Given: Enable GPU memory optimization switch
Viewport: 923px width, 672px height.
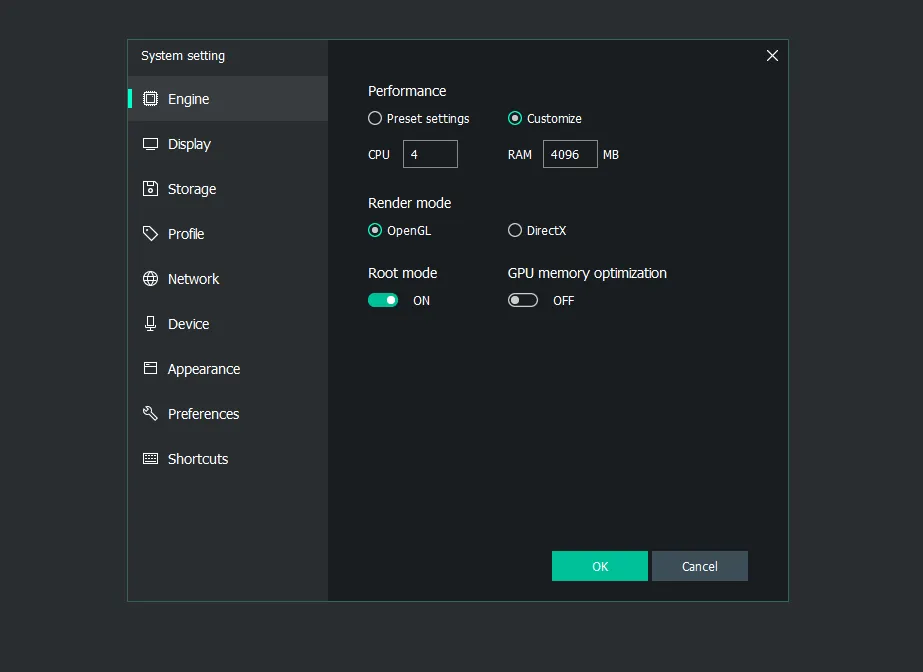Looking at the screenshot, I should (x=523, y=301).
